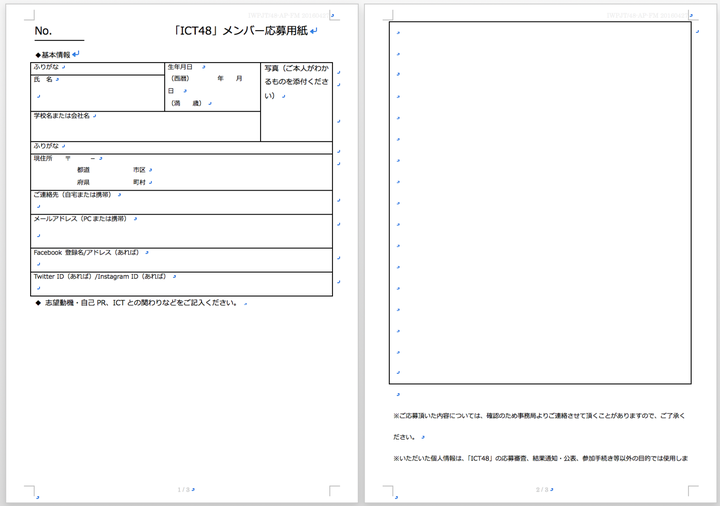Click the 「ICT48」メンバー応募用紙 title
This screenshot has height=506, width=720.
(x=243, y=31)
